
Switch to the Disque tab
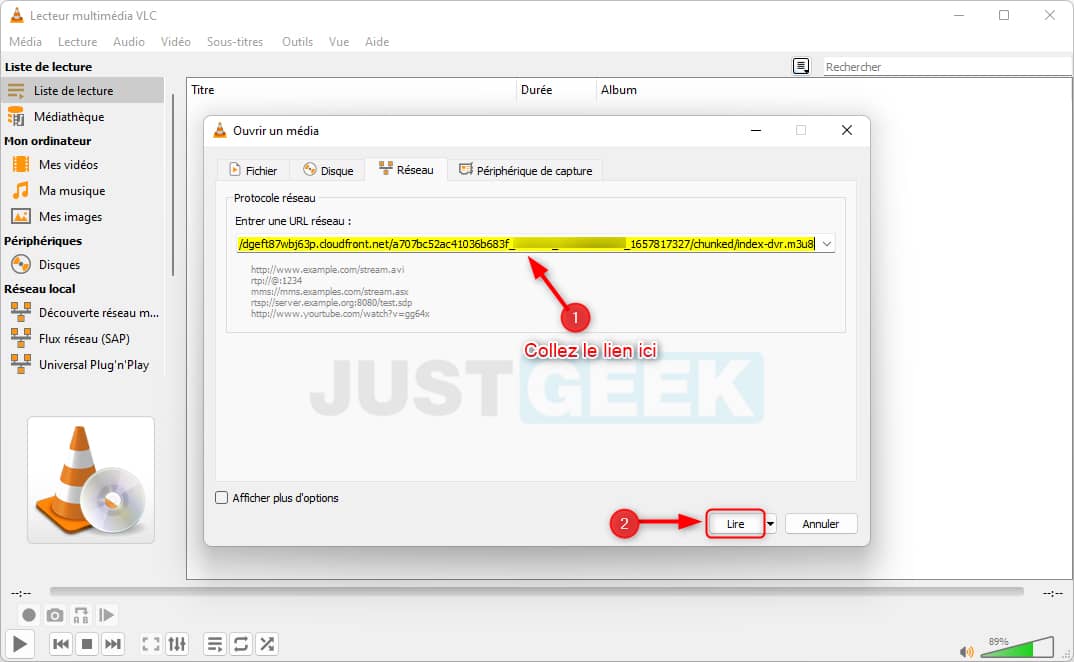pyautogui.click(x=328, y=170)
